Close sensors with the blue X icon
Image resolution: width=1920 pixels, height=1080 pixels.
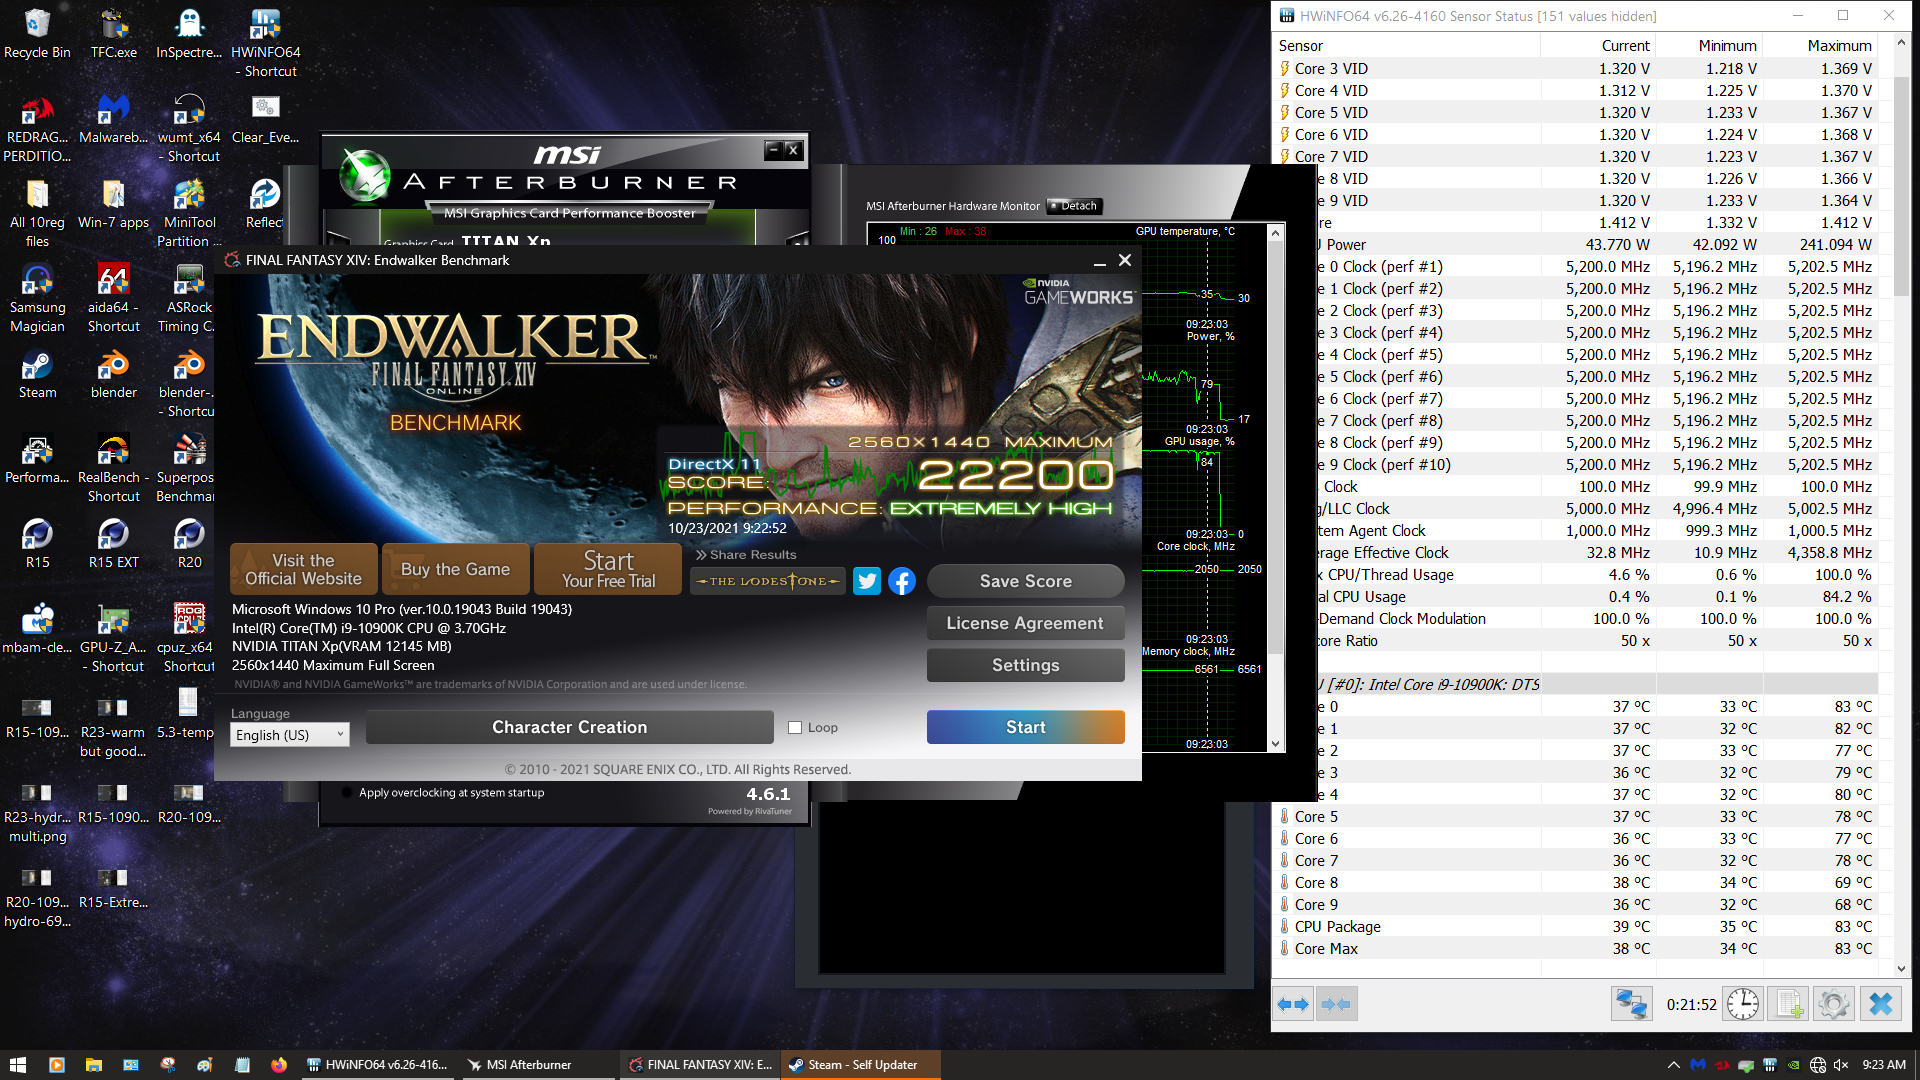1880,1004
